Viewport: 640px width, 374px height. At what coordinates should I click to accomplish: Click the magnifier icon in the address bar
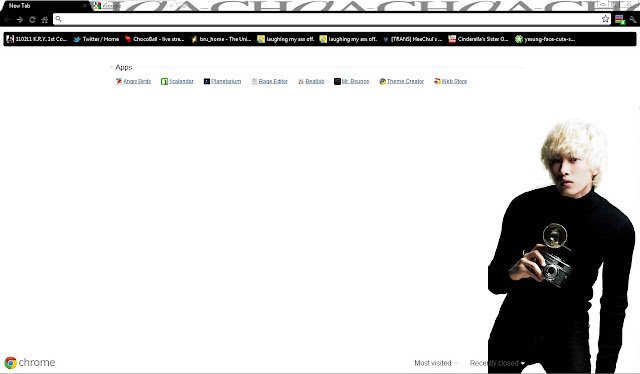tap(58, 19)
